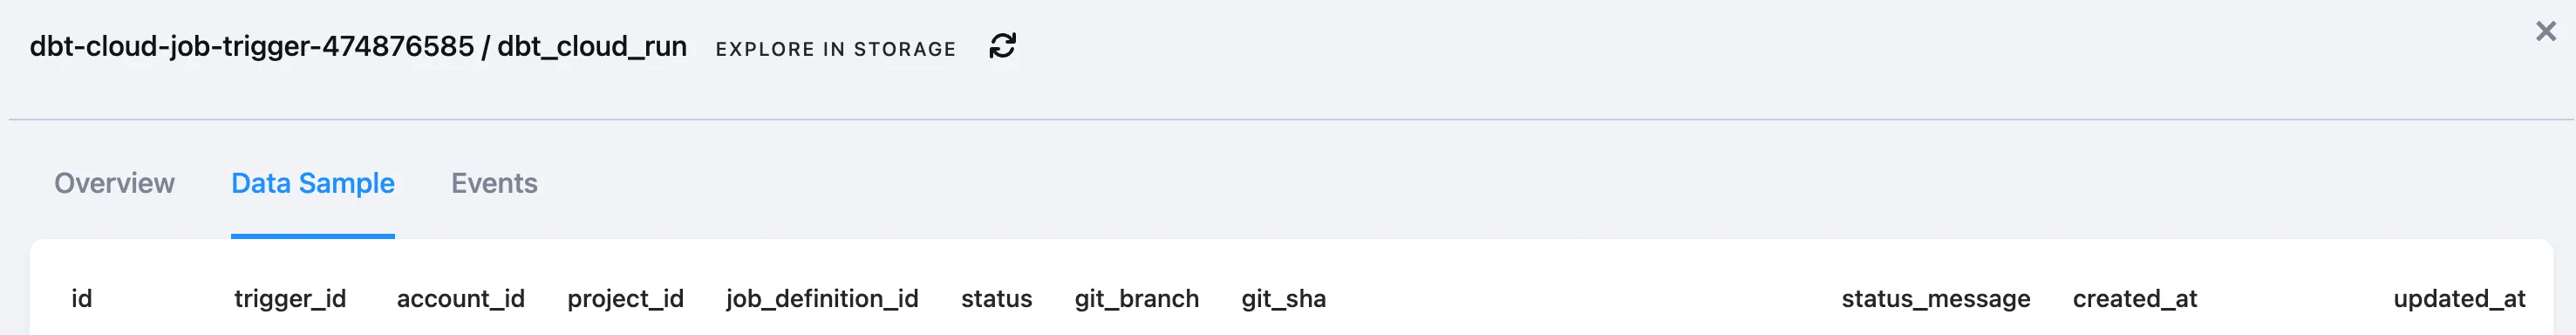This screenshot has width=2576, height=335.
Task: Open the Events tab
Action: 494,183
